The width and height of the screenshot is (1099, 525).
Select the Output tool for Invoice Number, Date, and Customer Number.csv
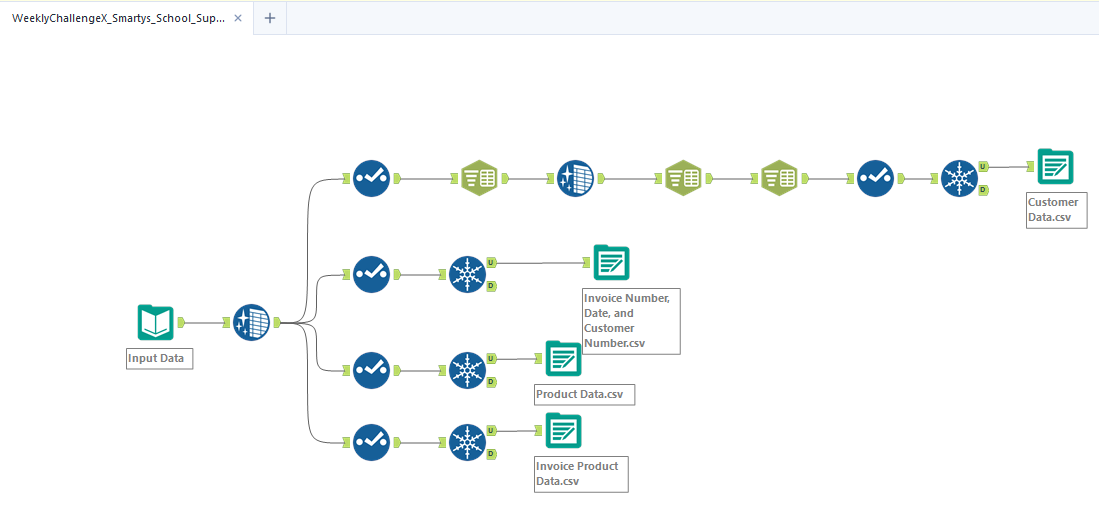611,262
